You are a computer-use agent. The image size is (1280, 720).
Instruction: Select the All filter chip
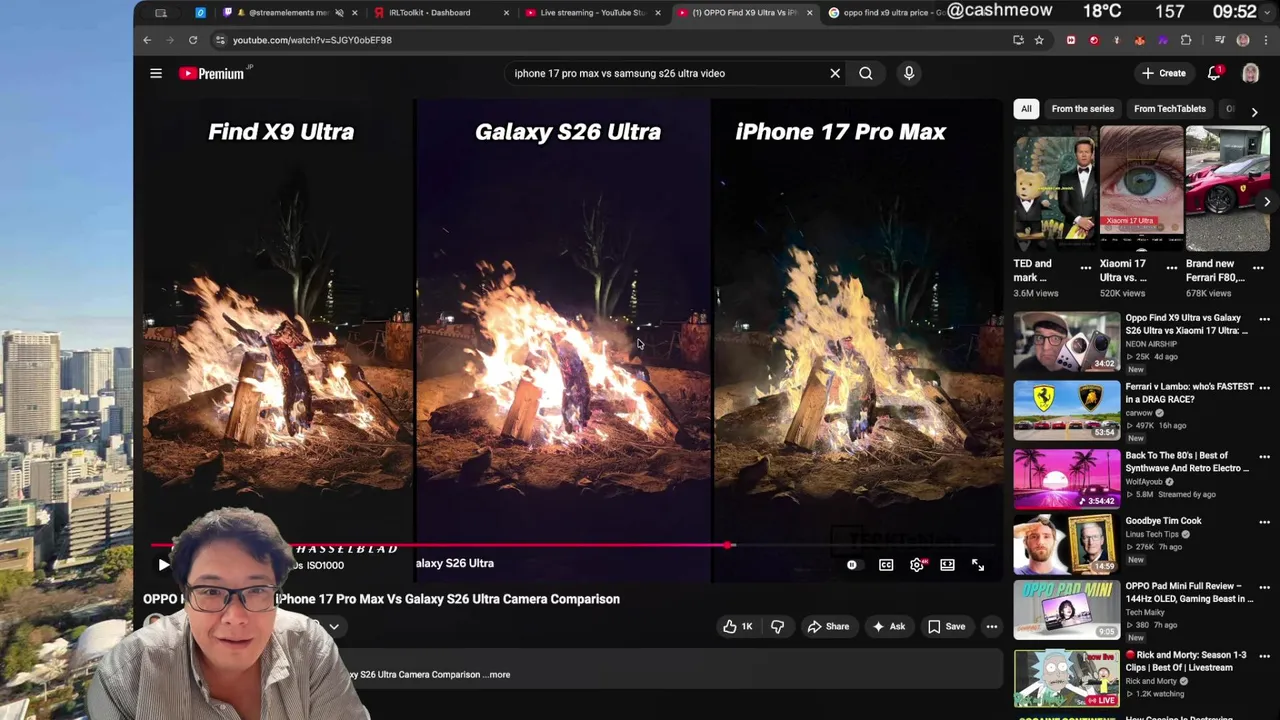(1026, 108)
